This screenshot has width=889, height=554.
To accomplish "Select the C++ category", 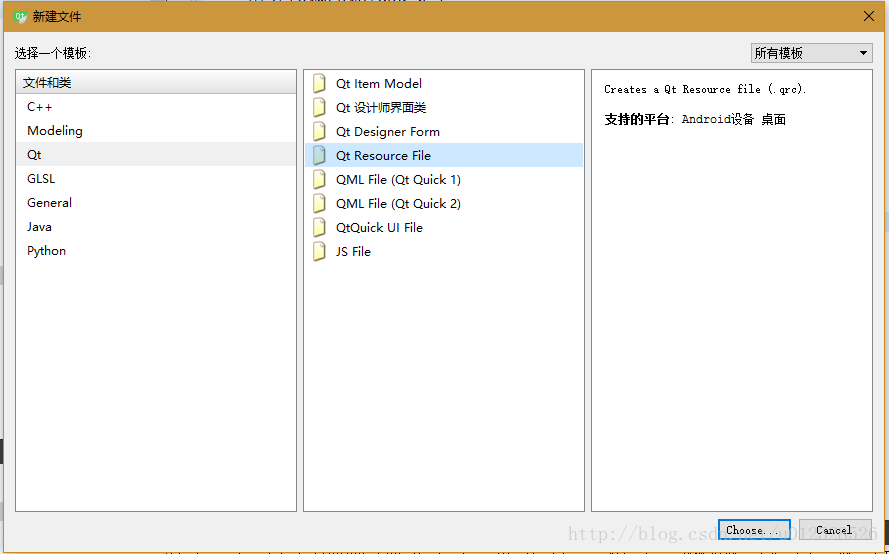I will pyautogui.click(x=156, y=107).
